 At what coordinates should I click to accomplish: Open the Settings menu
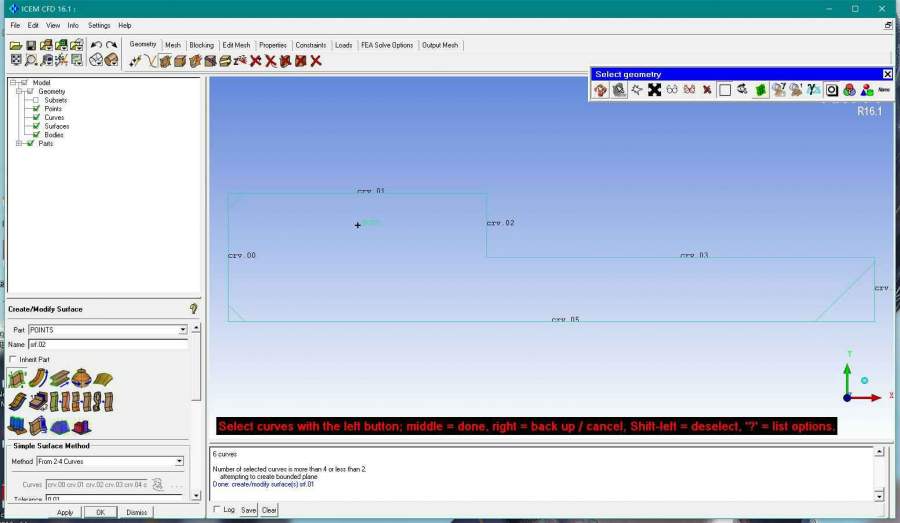(x=99, y=25)
